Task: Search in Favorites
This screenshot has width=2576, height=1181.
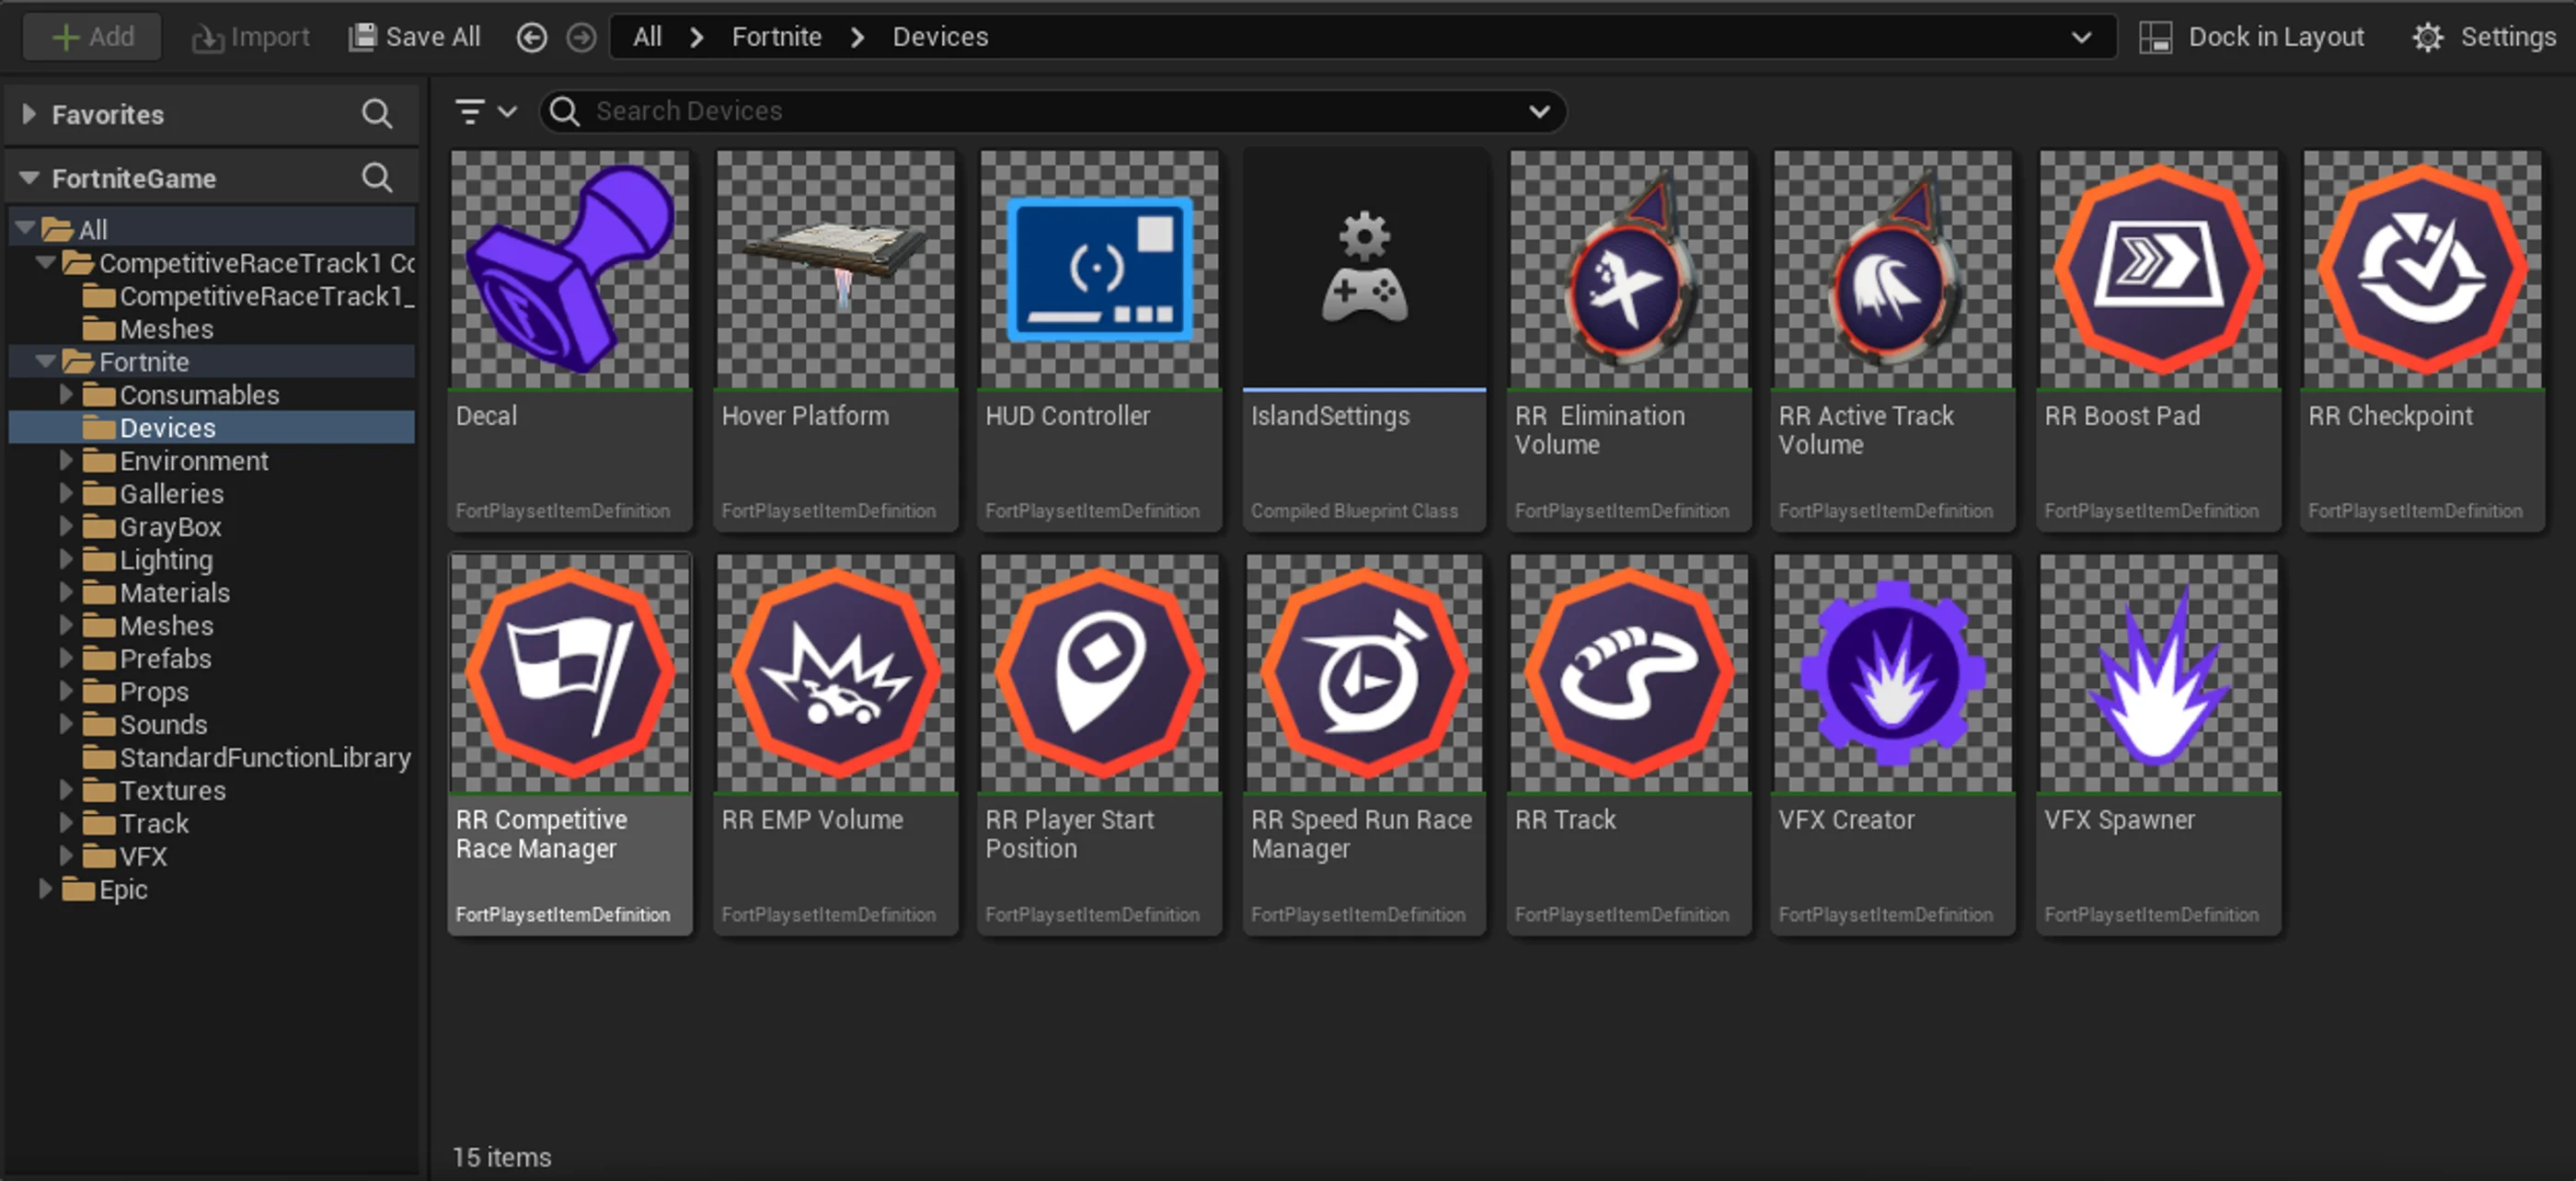Action: [377, 114]
